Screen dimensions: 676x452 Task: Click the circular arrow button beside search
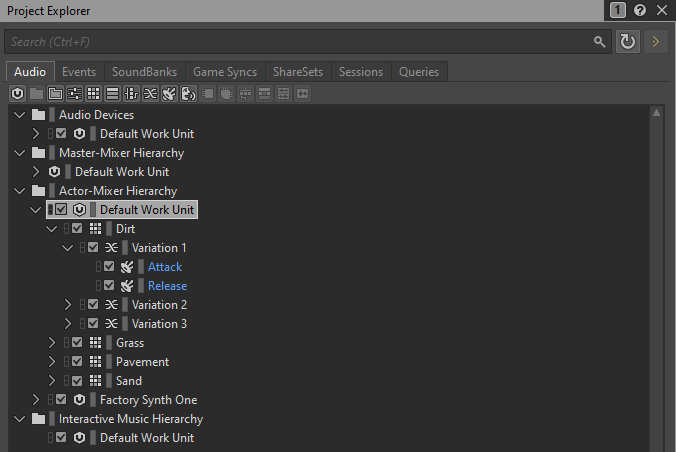coord(628,42)
